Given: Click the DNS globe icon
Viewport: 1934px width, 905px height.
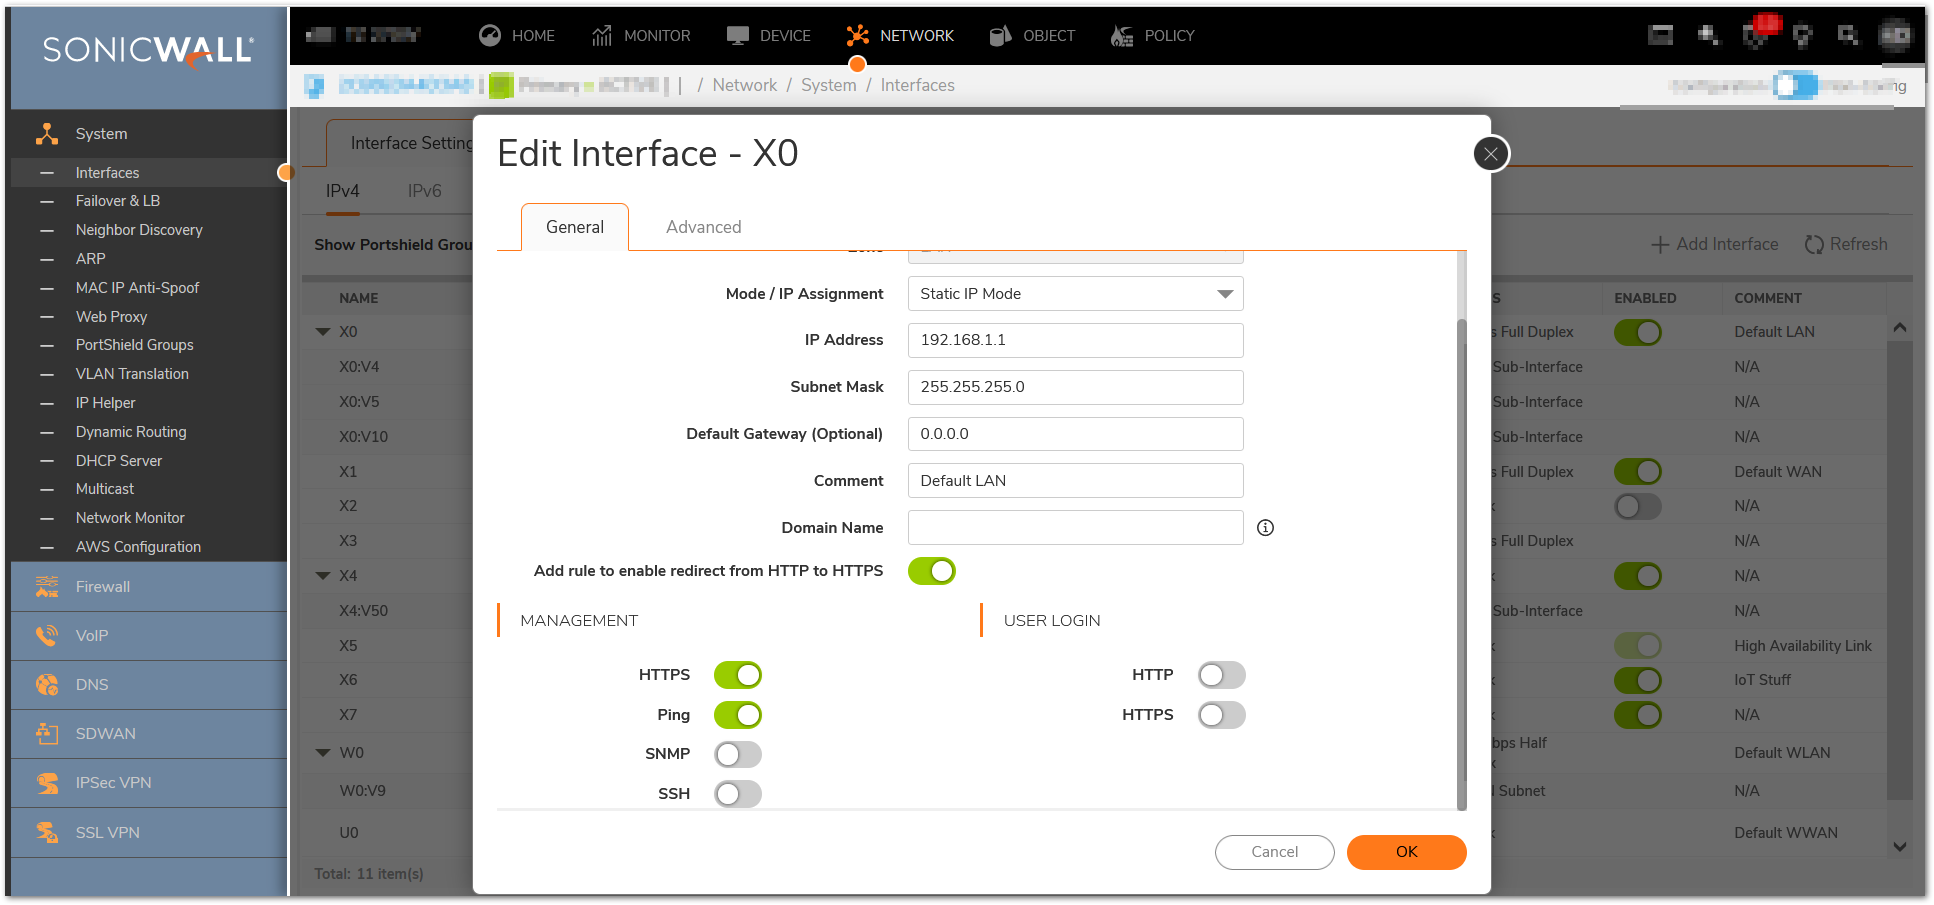Looking at the screenshot, I should pos(46,685).
